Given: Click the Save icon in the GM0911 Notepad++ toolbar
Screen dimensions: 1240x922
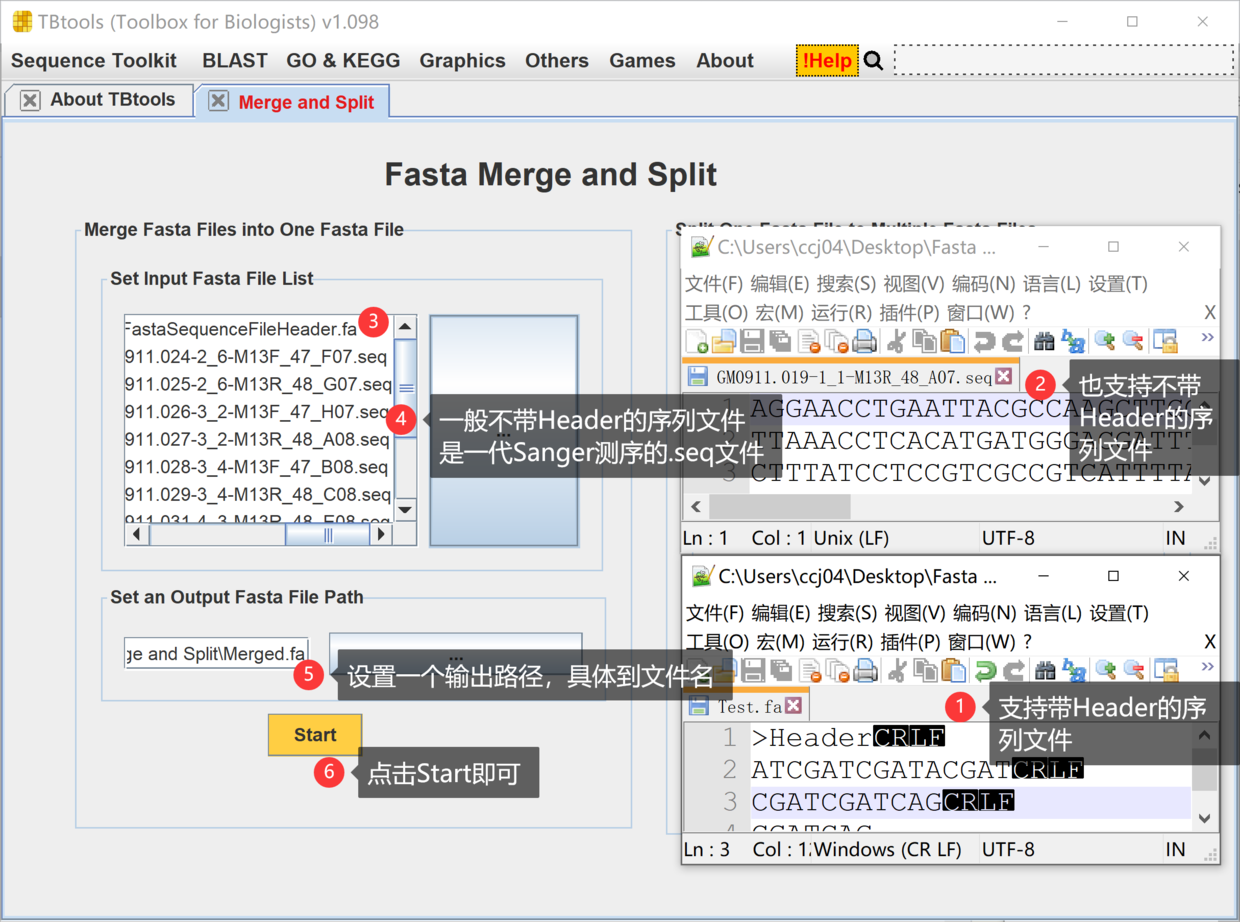Looking at the screenshot, I should pos(752,341).
